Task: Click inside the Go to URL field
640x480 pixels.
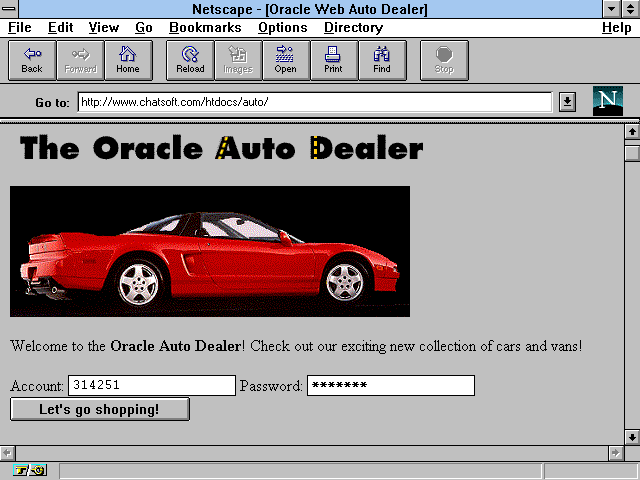Action: click(x=314, y=102)
